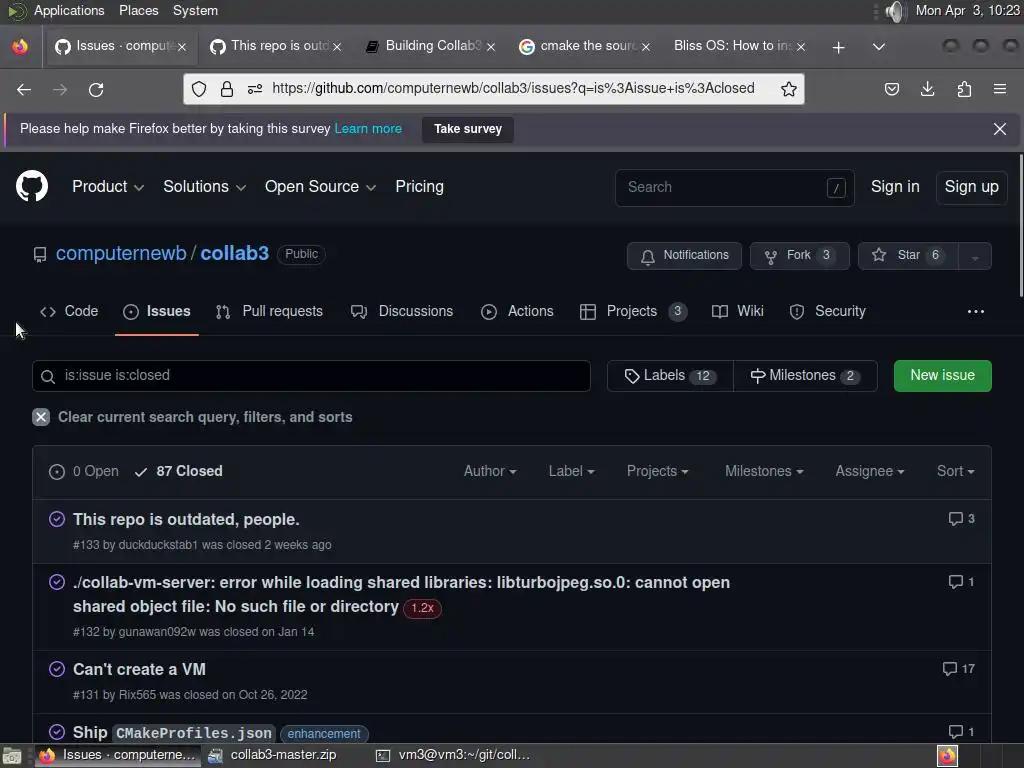Click the Fork button

(x=799, y=255)
